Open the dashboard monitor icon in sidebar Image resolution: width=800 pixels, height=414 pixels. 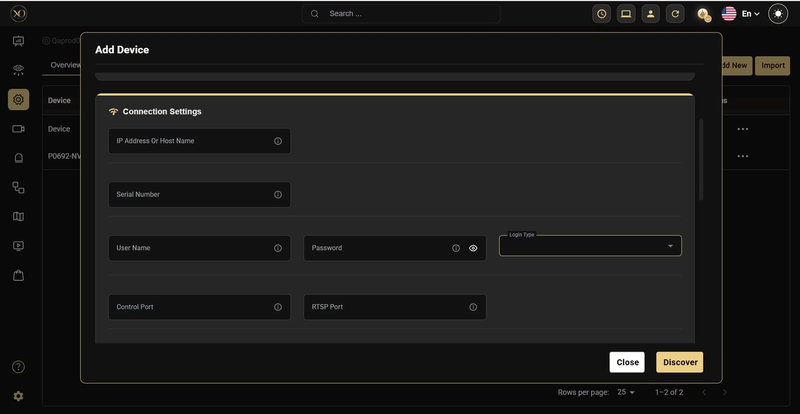click(x=18, y=41)
